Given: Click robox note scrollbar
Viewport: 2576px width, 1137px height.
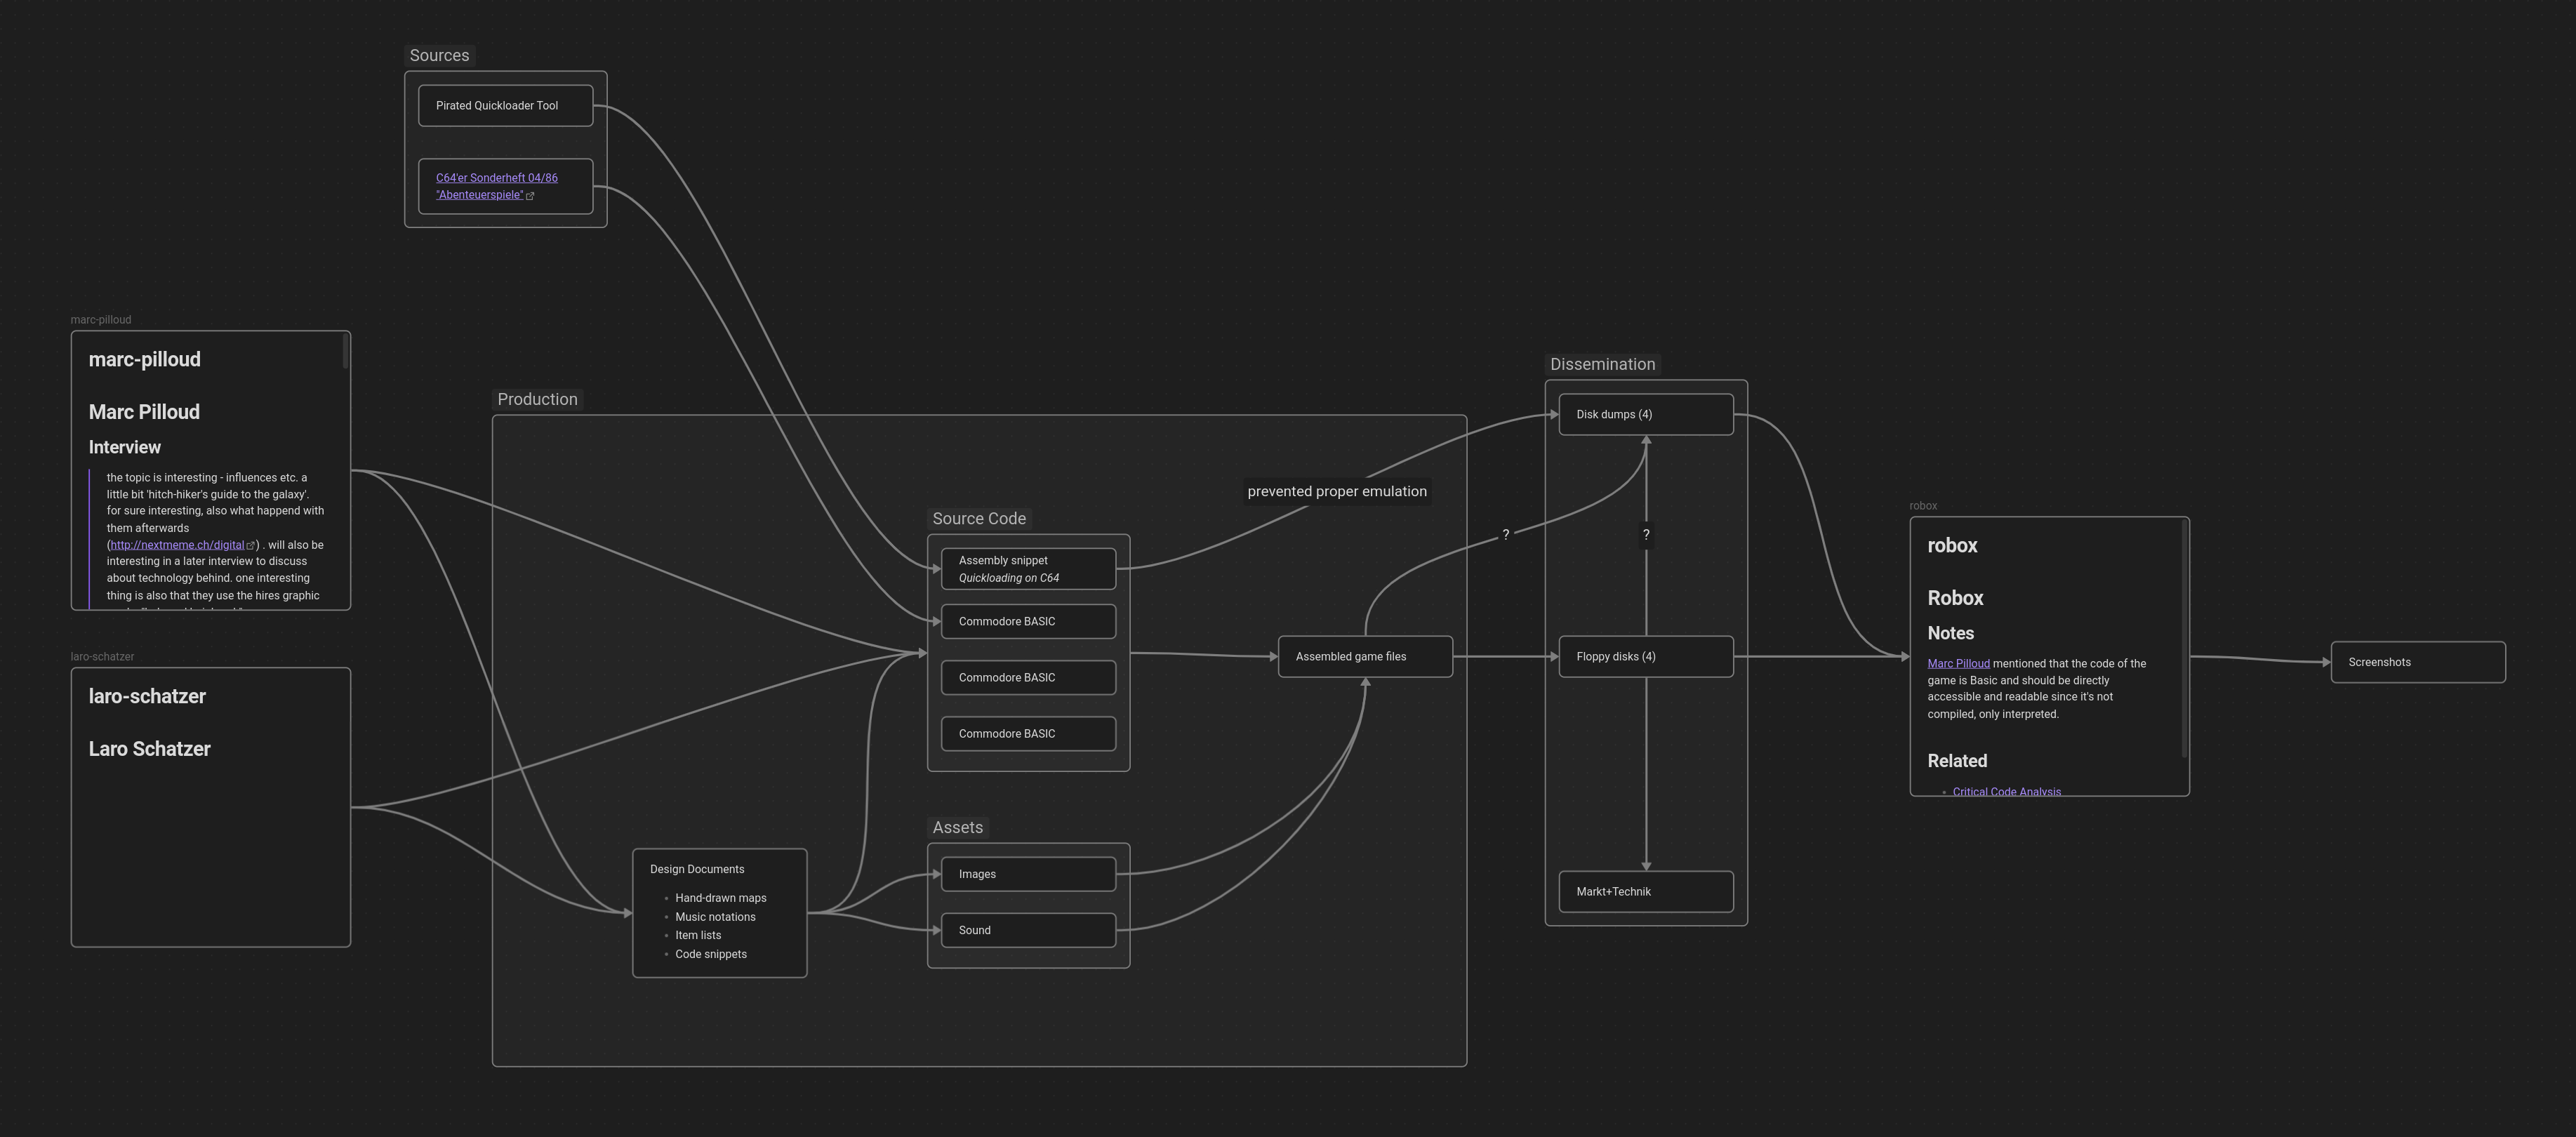Looking at the screenshot, I should pyautogui.click(x=2184, y=638).
